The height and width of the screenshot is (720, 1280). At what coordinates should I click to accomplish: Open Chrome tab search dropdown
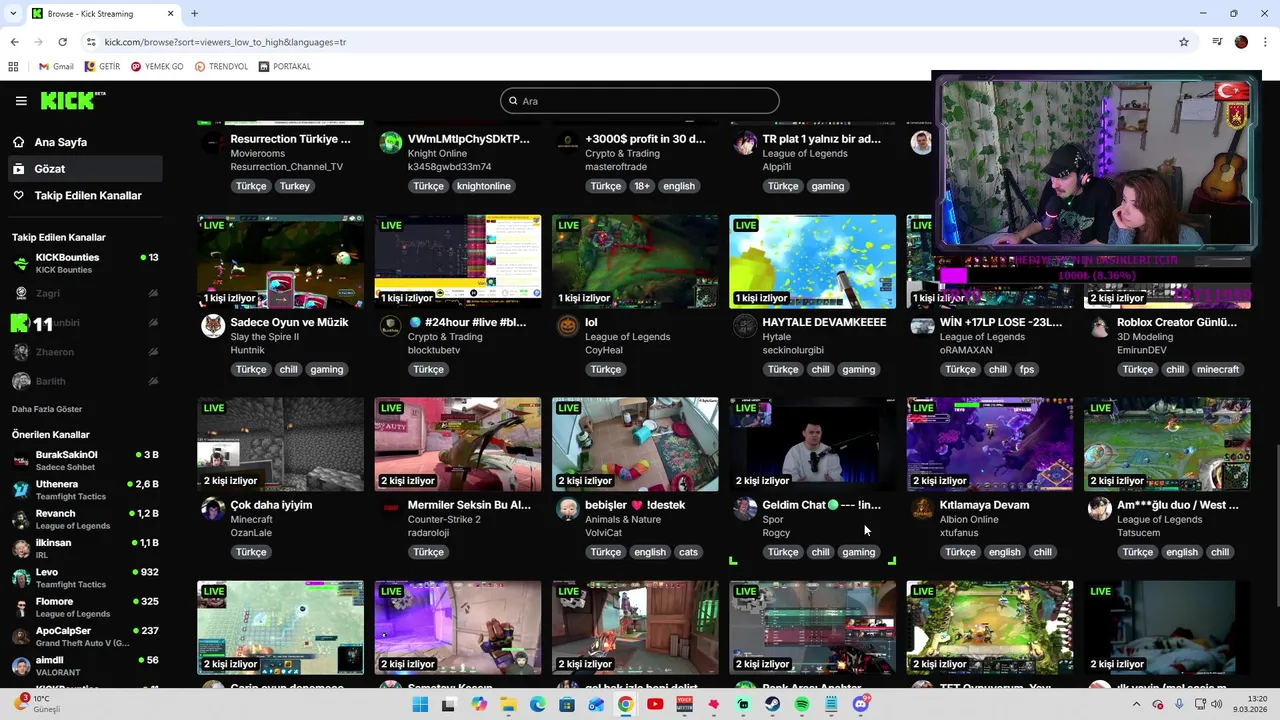(x=13, y=13)
